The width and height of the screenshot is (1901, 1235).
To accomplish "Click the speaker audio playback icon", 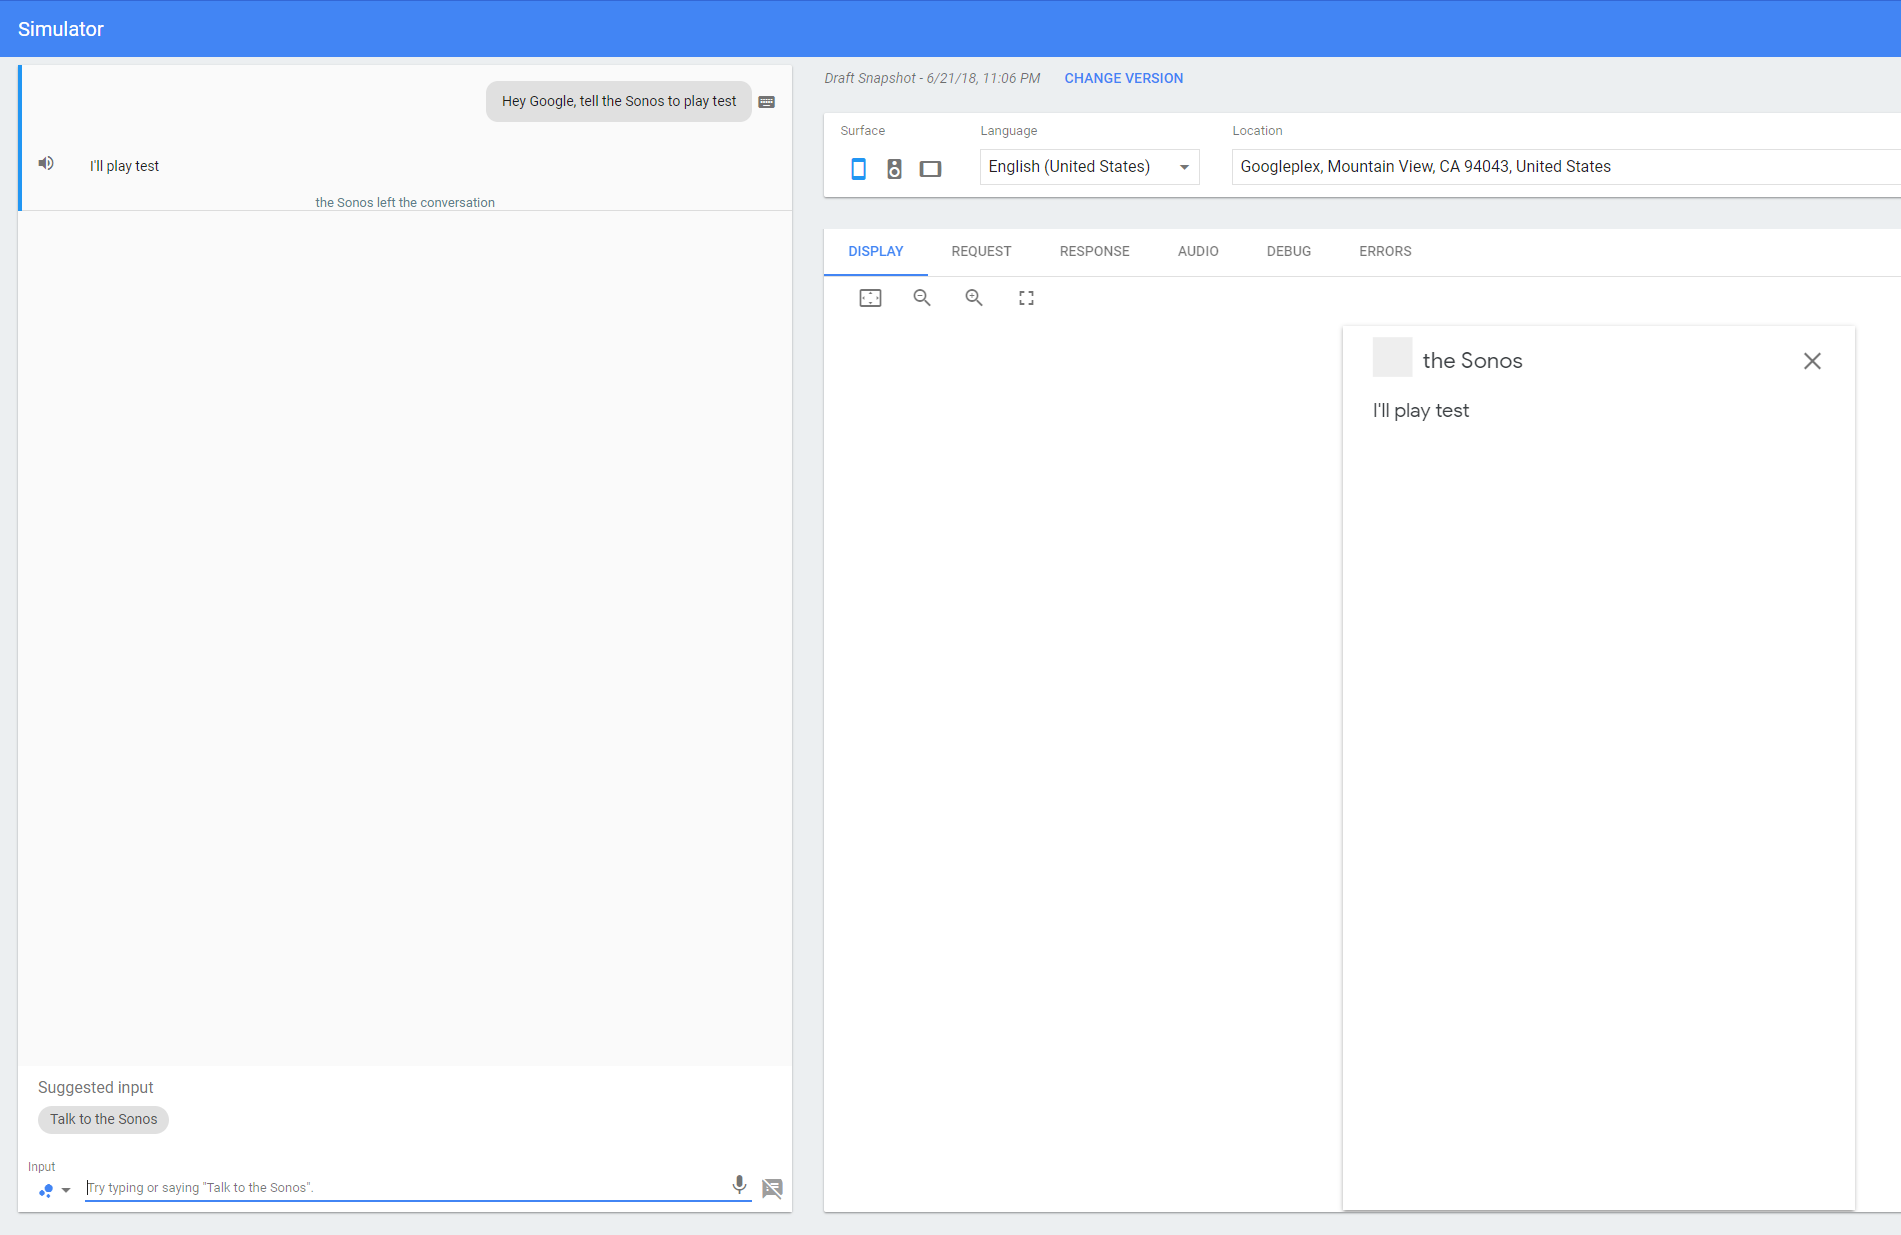I will [46, 164].
